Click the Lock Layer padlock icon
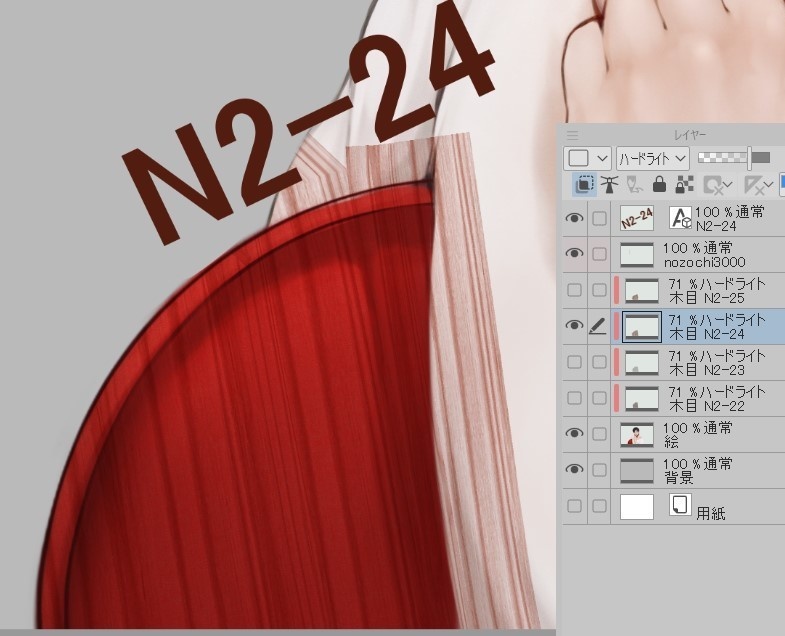Screen dimensions: 785x636 click(x=659, y=185)
